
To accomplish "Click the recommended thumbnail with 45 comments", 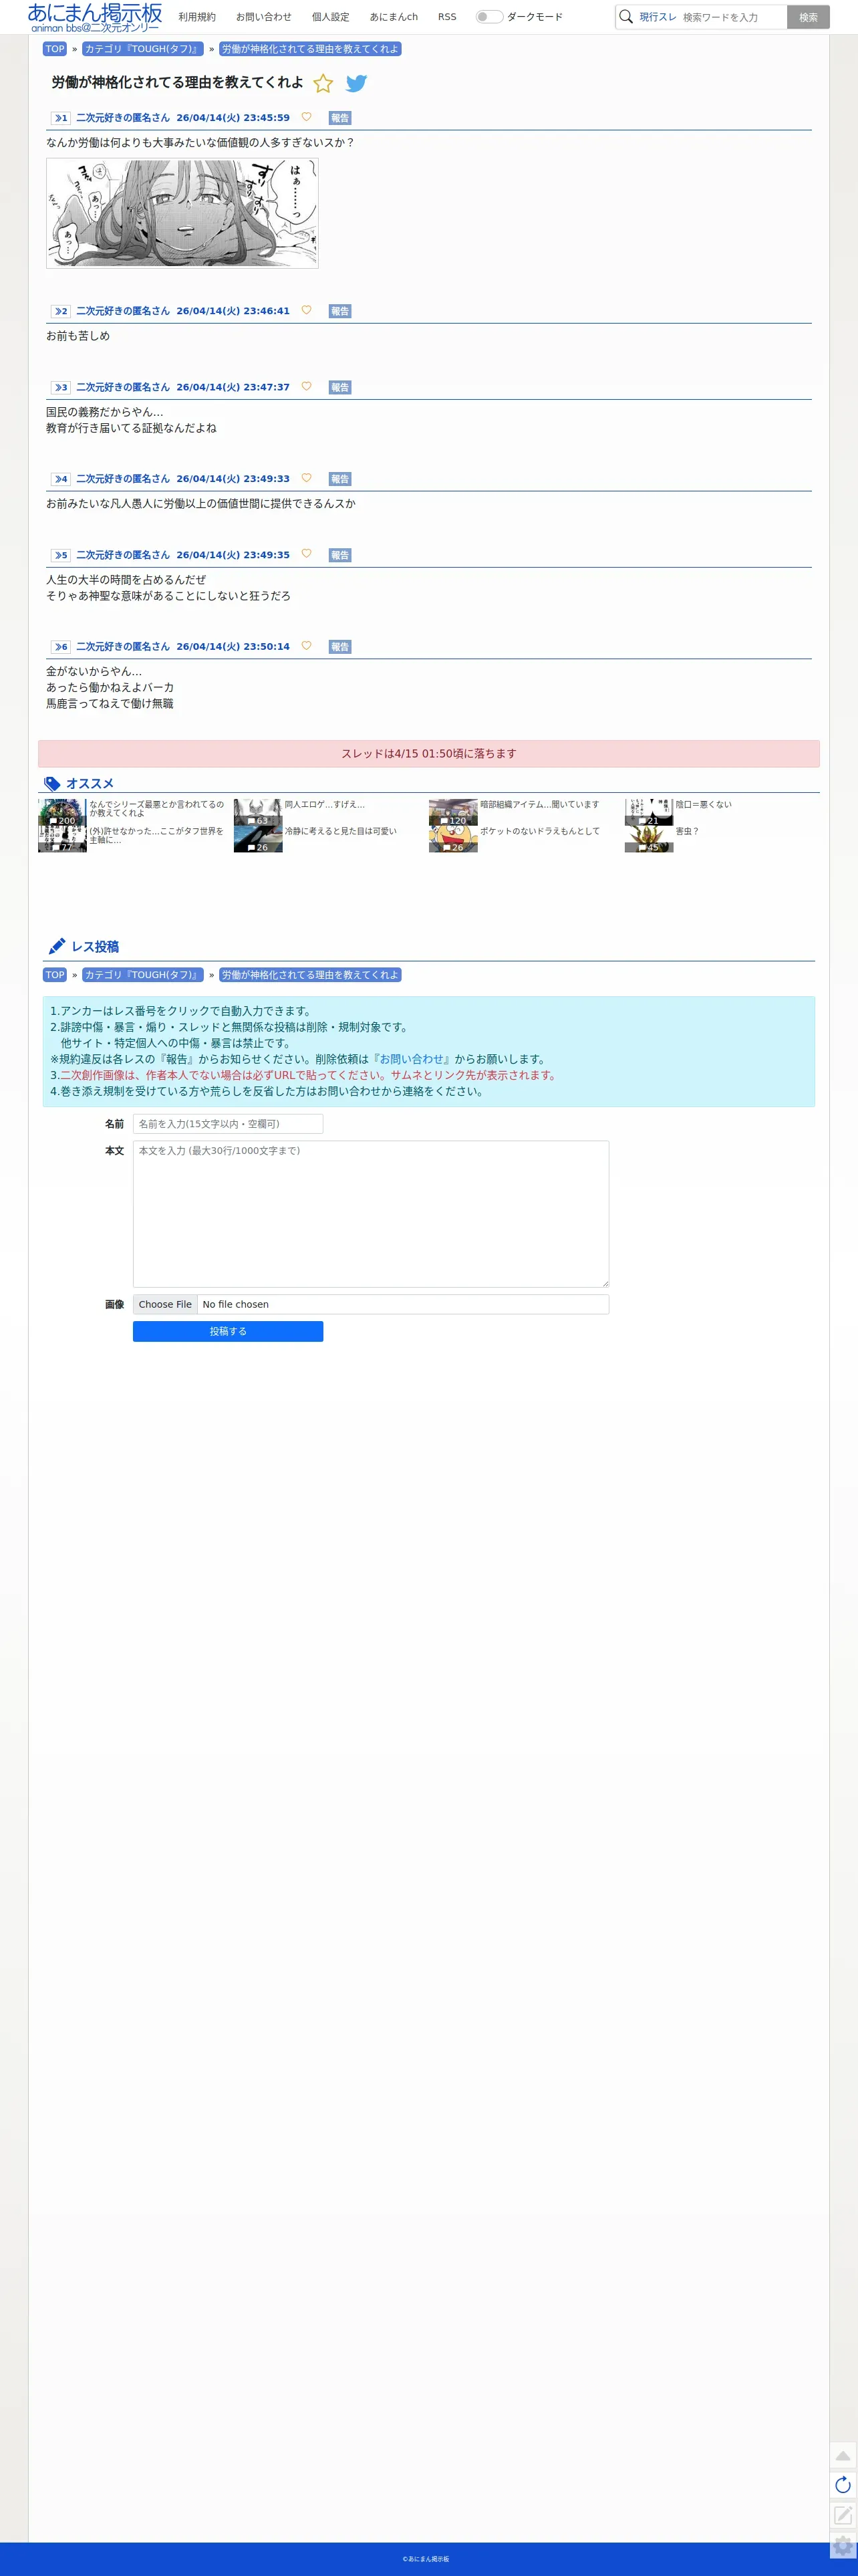I will coord(649,839).
